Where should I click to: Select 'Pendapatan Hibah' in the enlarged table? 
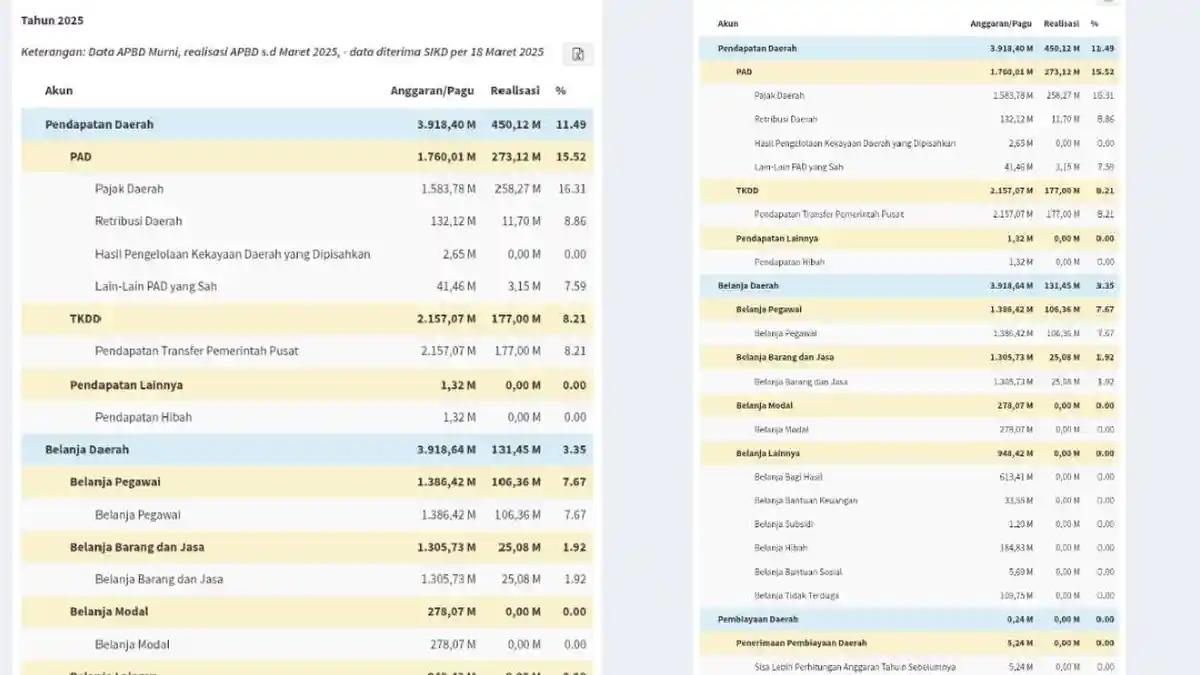tap(143, 417)
